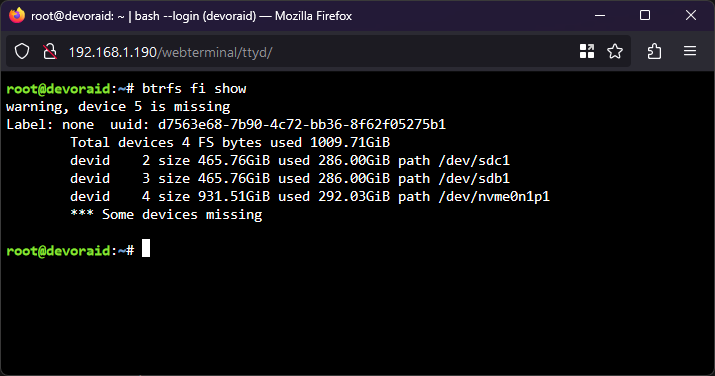Minimize the Firefox window
The width and height of the screenshot is (715, 376).
tap(600, 15)
